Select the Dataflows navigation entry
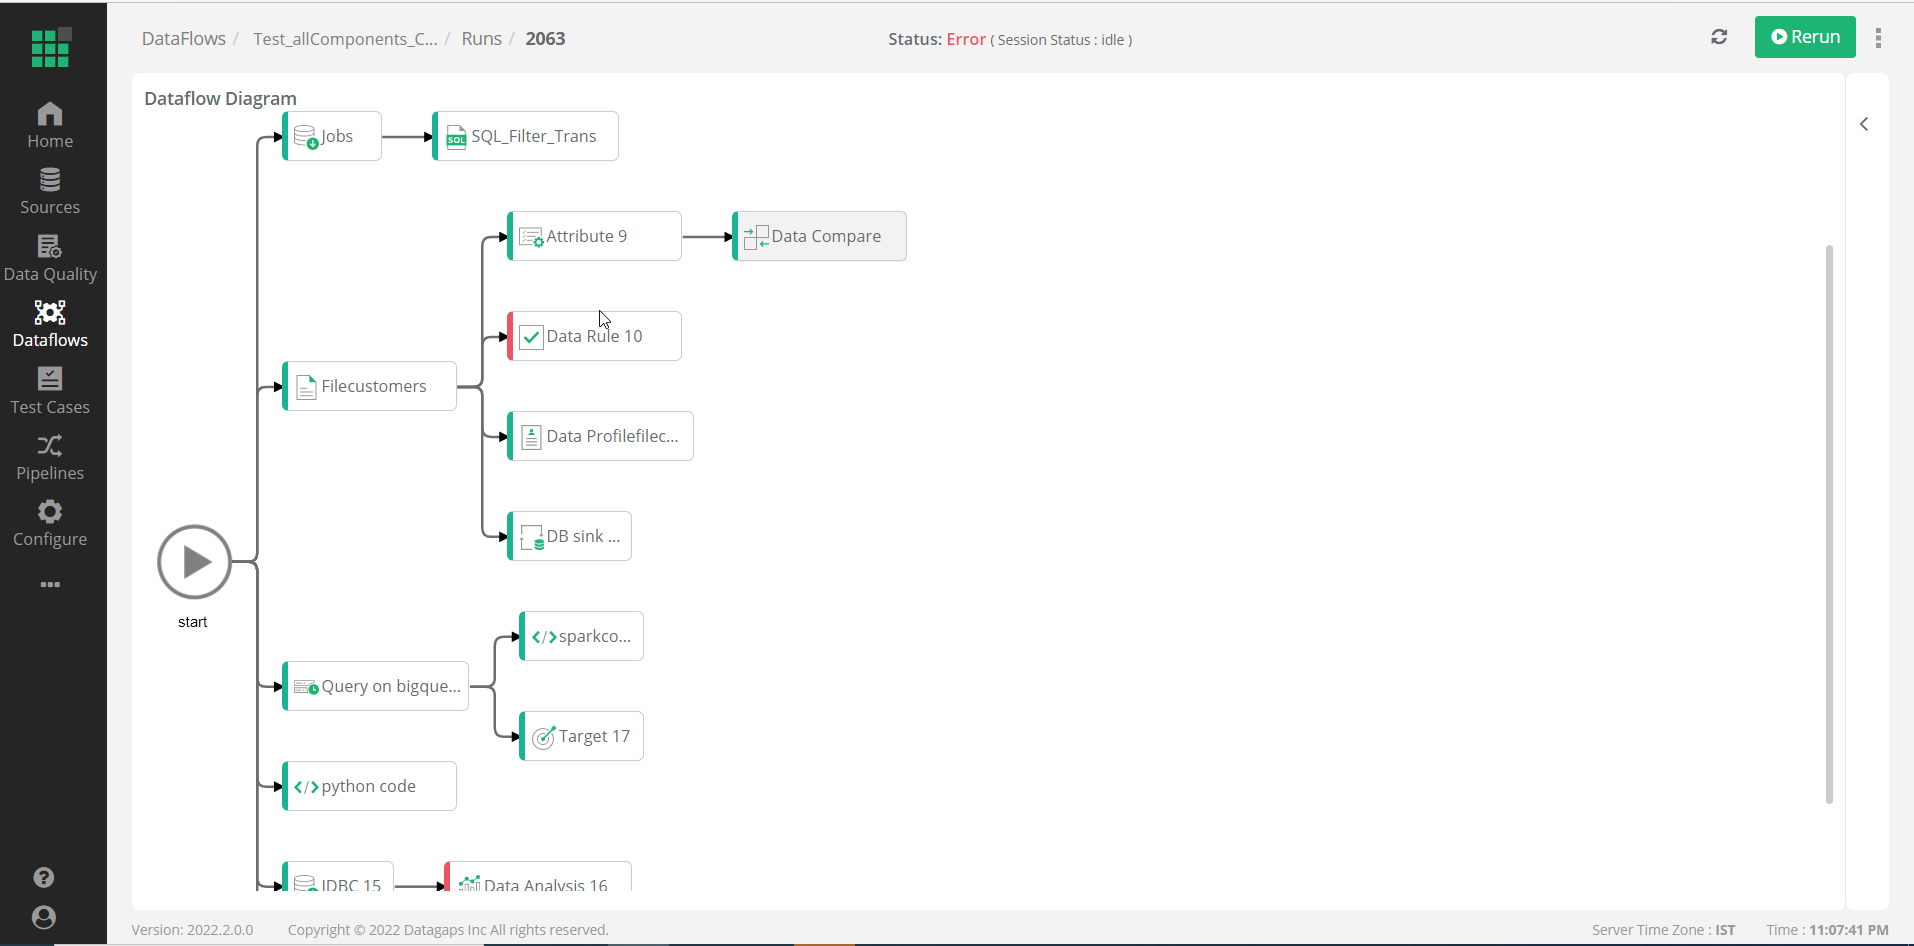This screenshot has height=946, width=1914. coord(50,325)
